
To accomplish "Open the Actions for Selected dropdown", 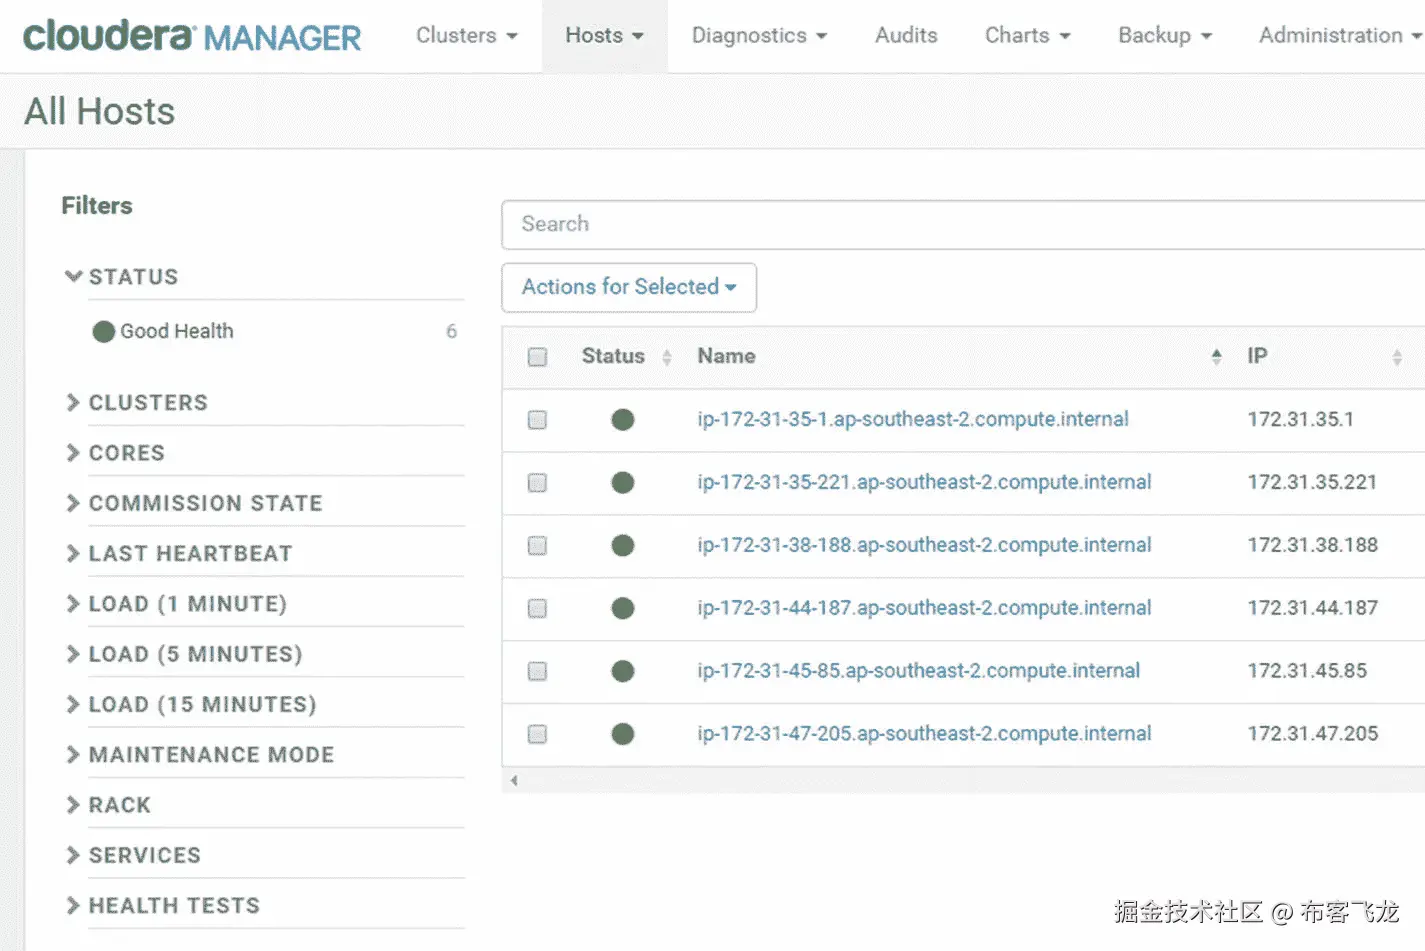I will 629,288.
